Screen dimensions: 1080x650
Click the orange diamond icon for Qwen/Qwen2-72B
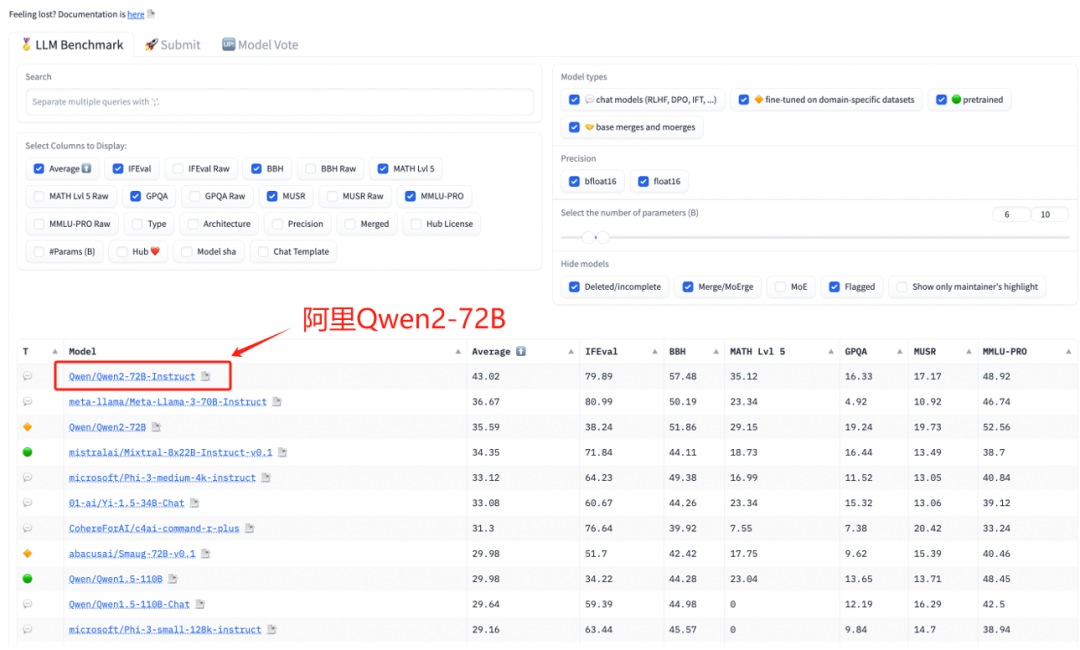point(28,427)
